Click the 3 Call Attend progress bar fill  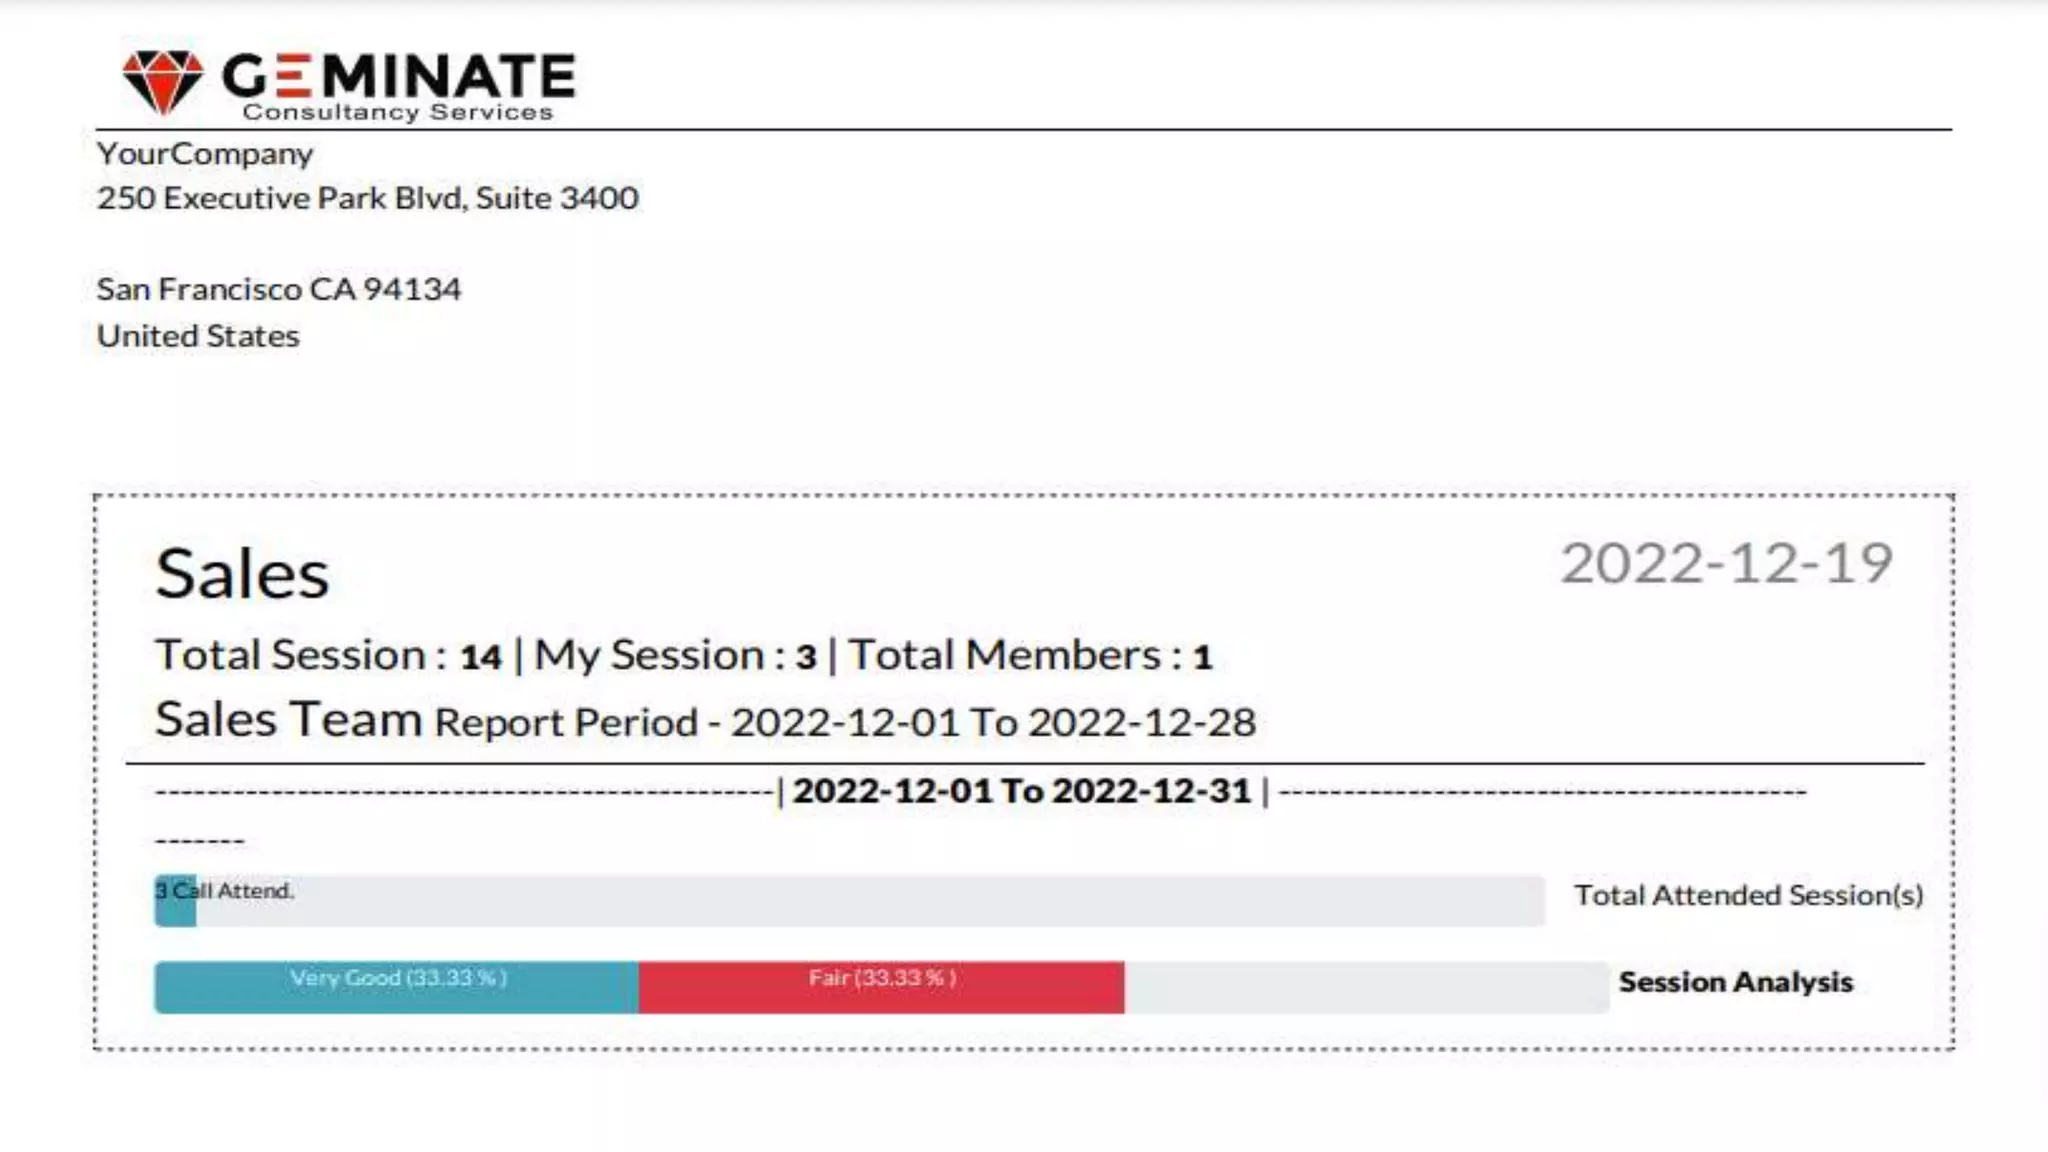(x=176, y=902)
